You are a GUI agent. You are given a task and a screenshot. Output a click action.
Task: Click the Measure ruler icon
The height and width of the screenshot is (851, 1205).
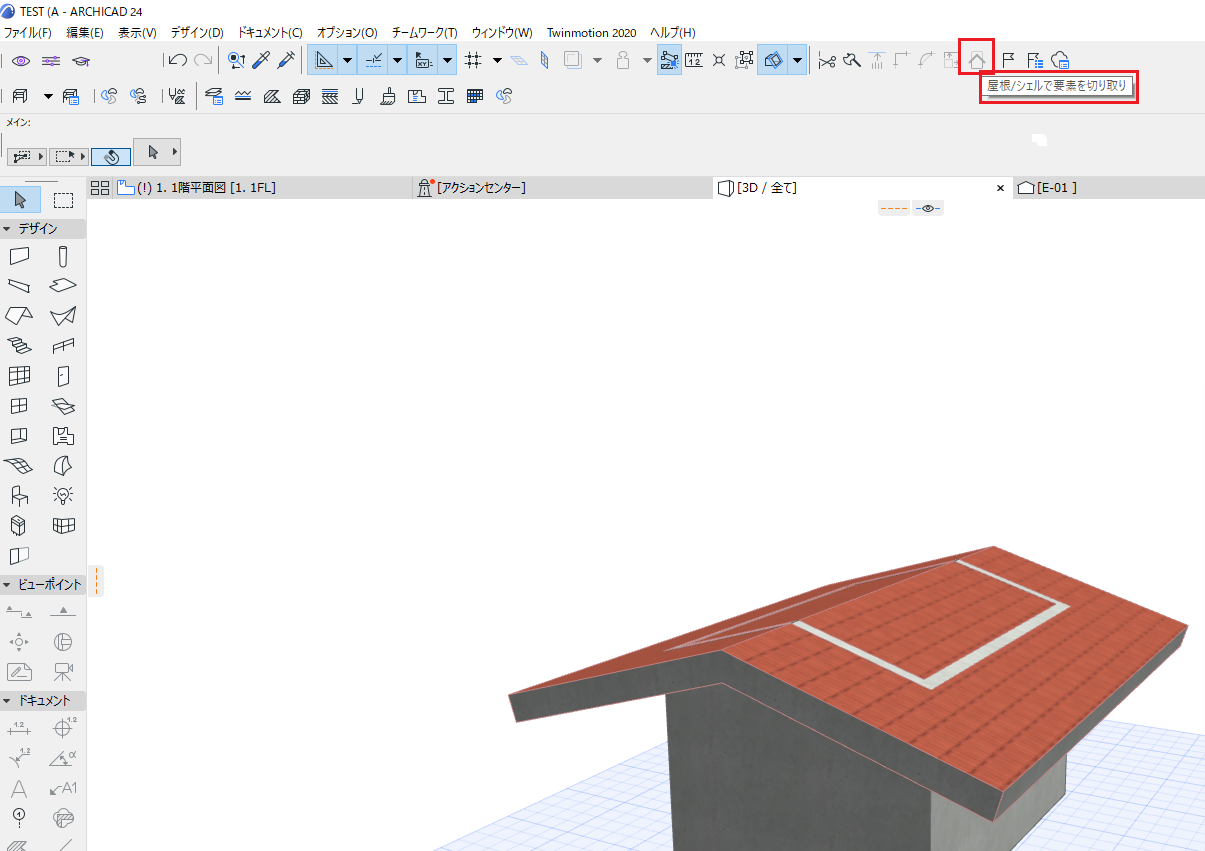(x=694, y=61)
